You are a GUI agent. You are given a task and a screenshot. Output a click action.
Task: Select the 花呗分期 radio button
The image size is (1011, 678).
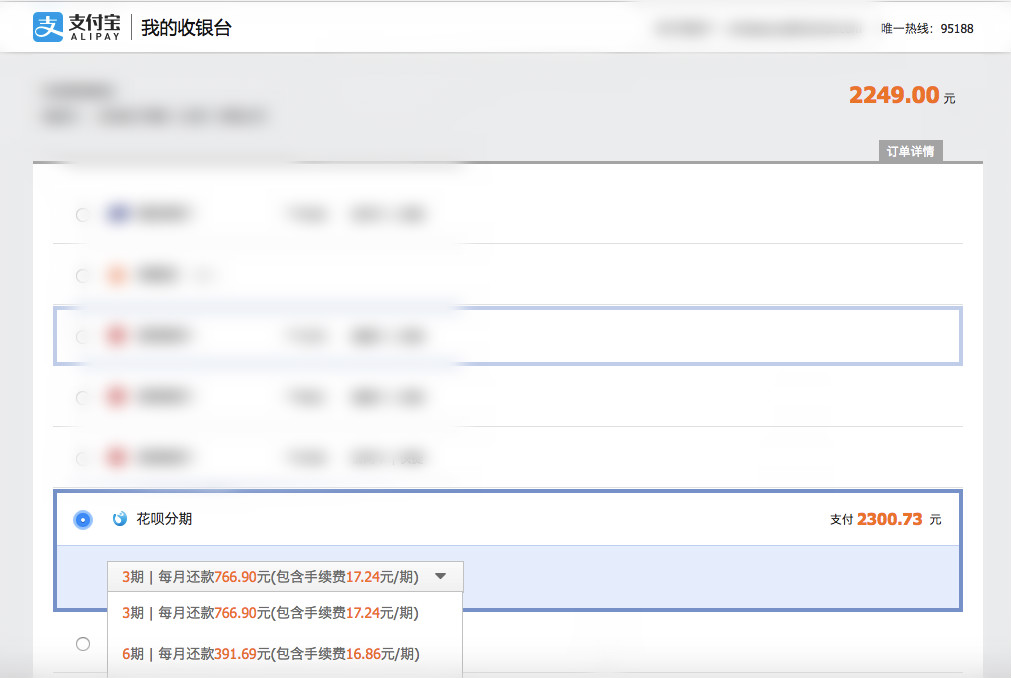click(83, 519)
